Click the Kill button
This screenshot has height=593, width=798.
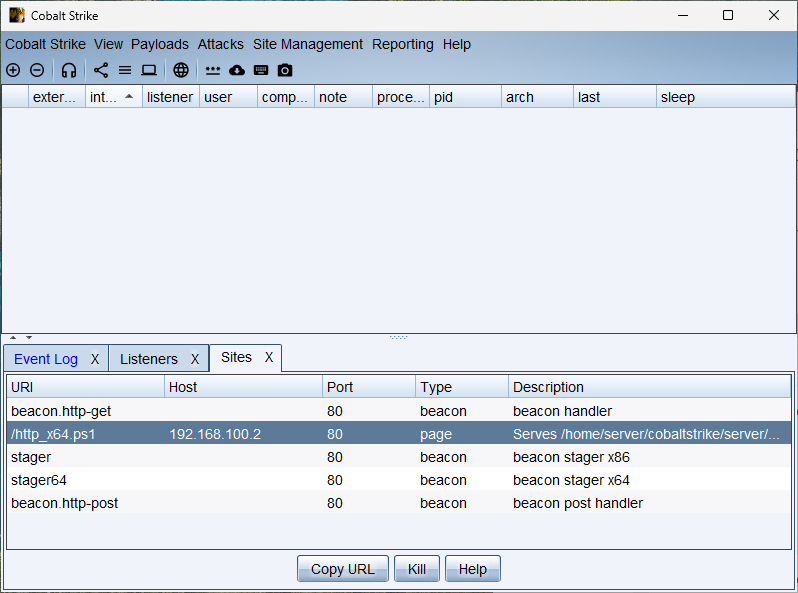pos(416,569)
